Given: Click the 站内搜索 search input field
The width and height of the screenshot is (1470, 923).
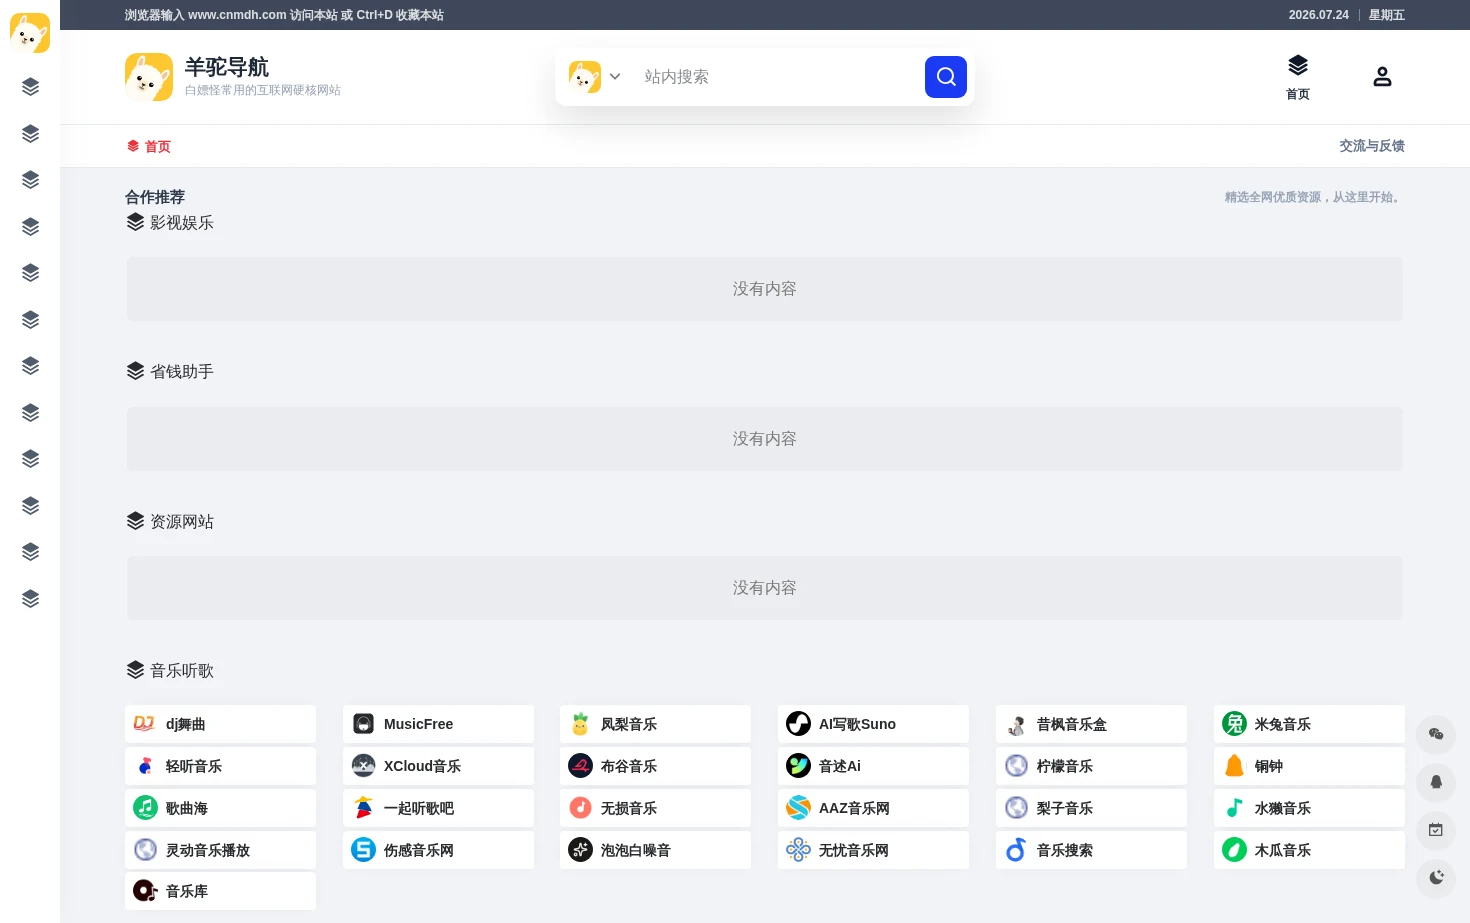Looking at the screenshot, I should [x=778, y=77].
